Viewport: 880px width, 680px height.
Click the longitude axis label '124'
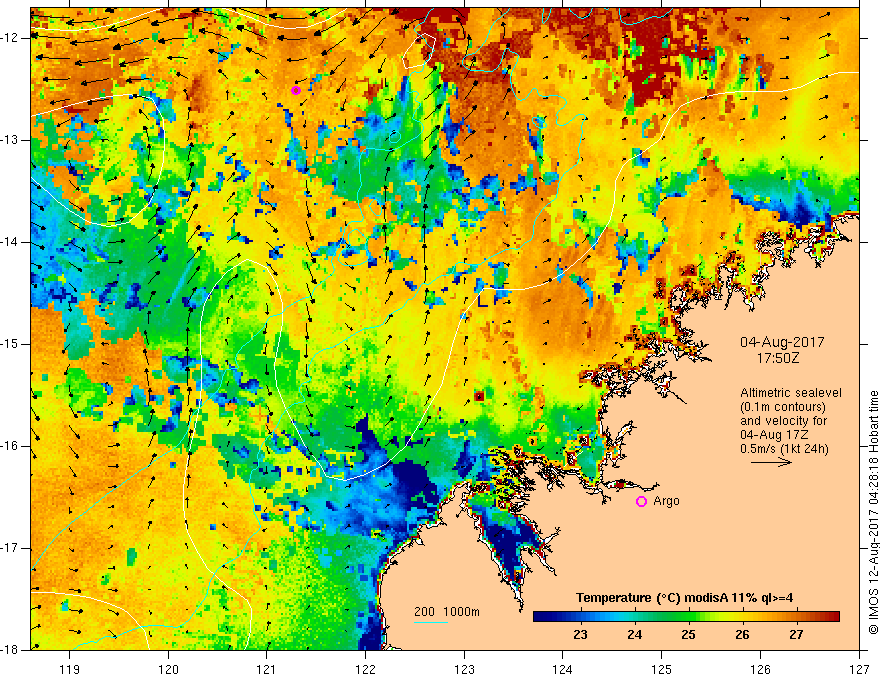[x=563, y=669]
